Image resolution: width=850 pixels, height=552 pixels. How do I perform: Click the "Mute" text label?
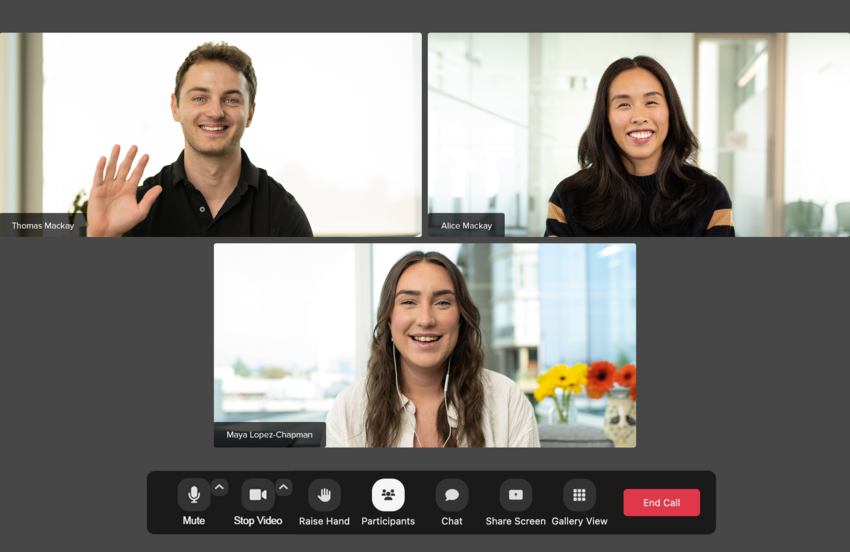coord(194,521)
